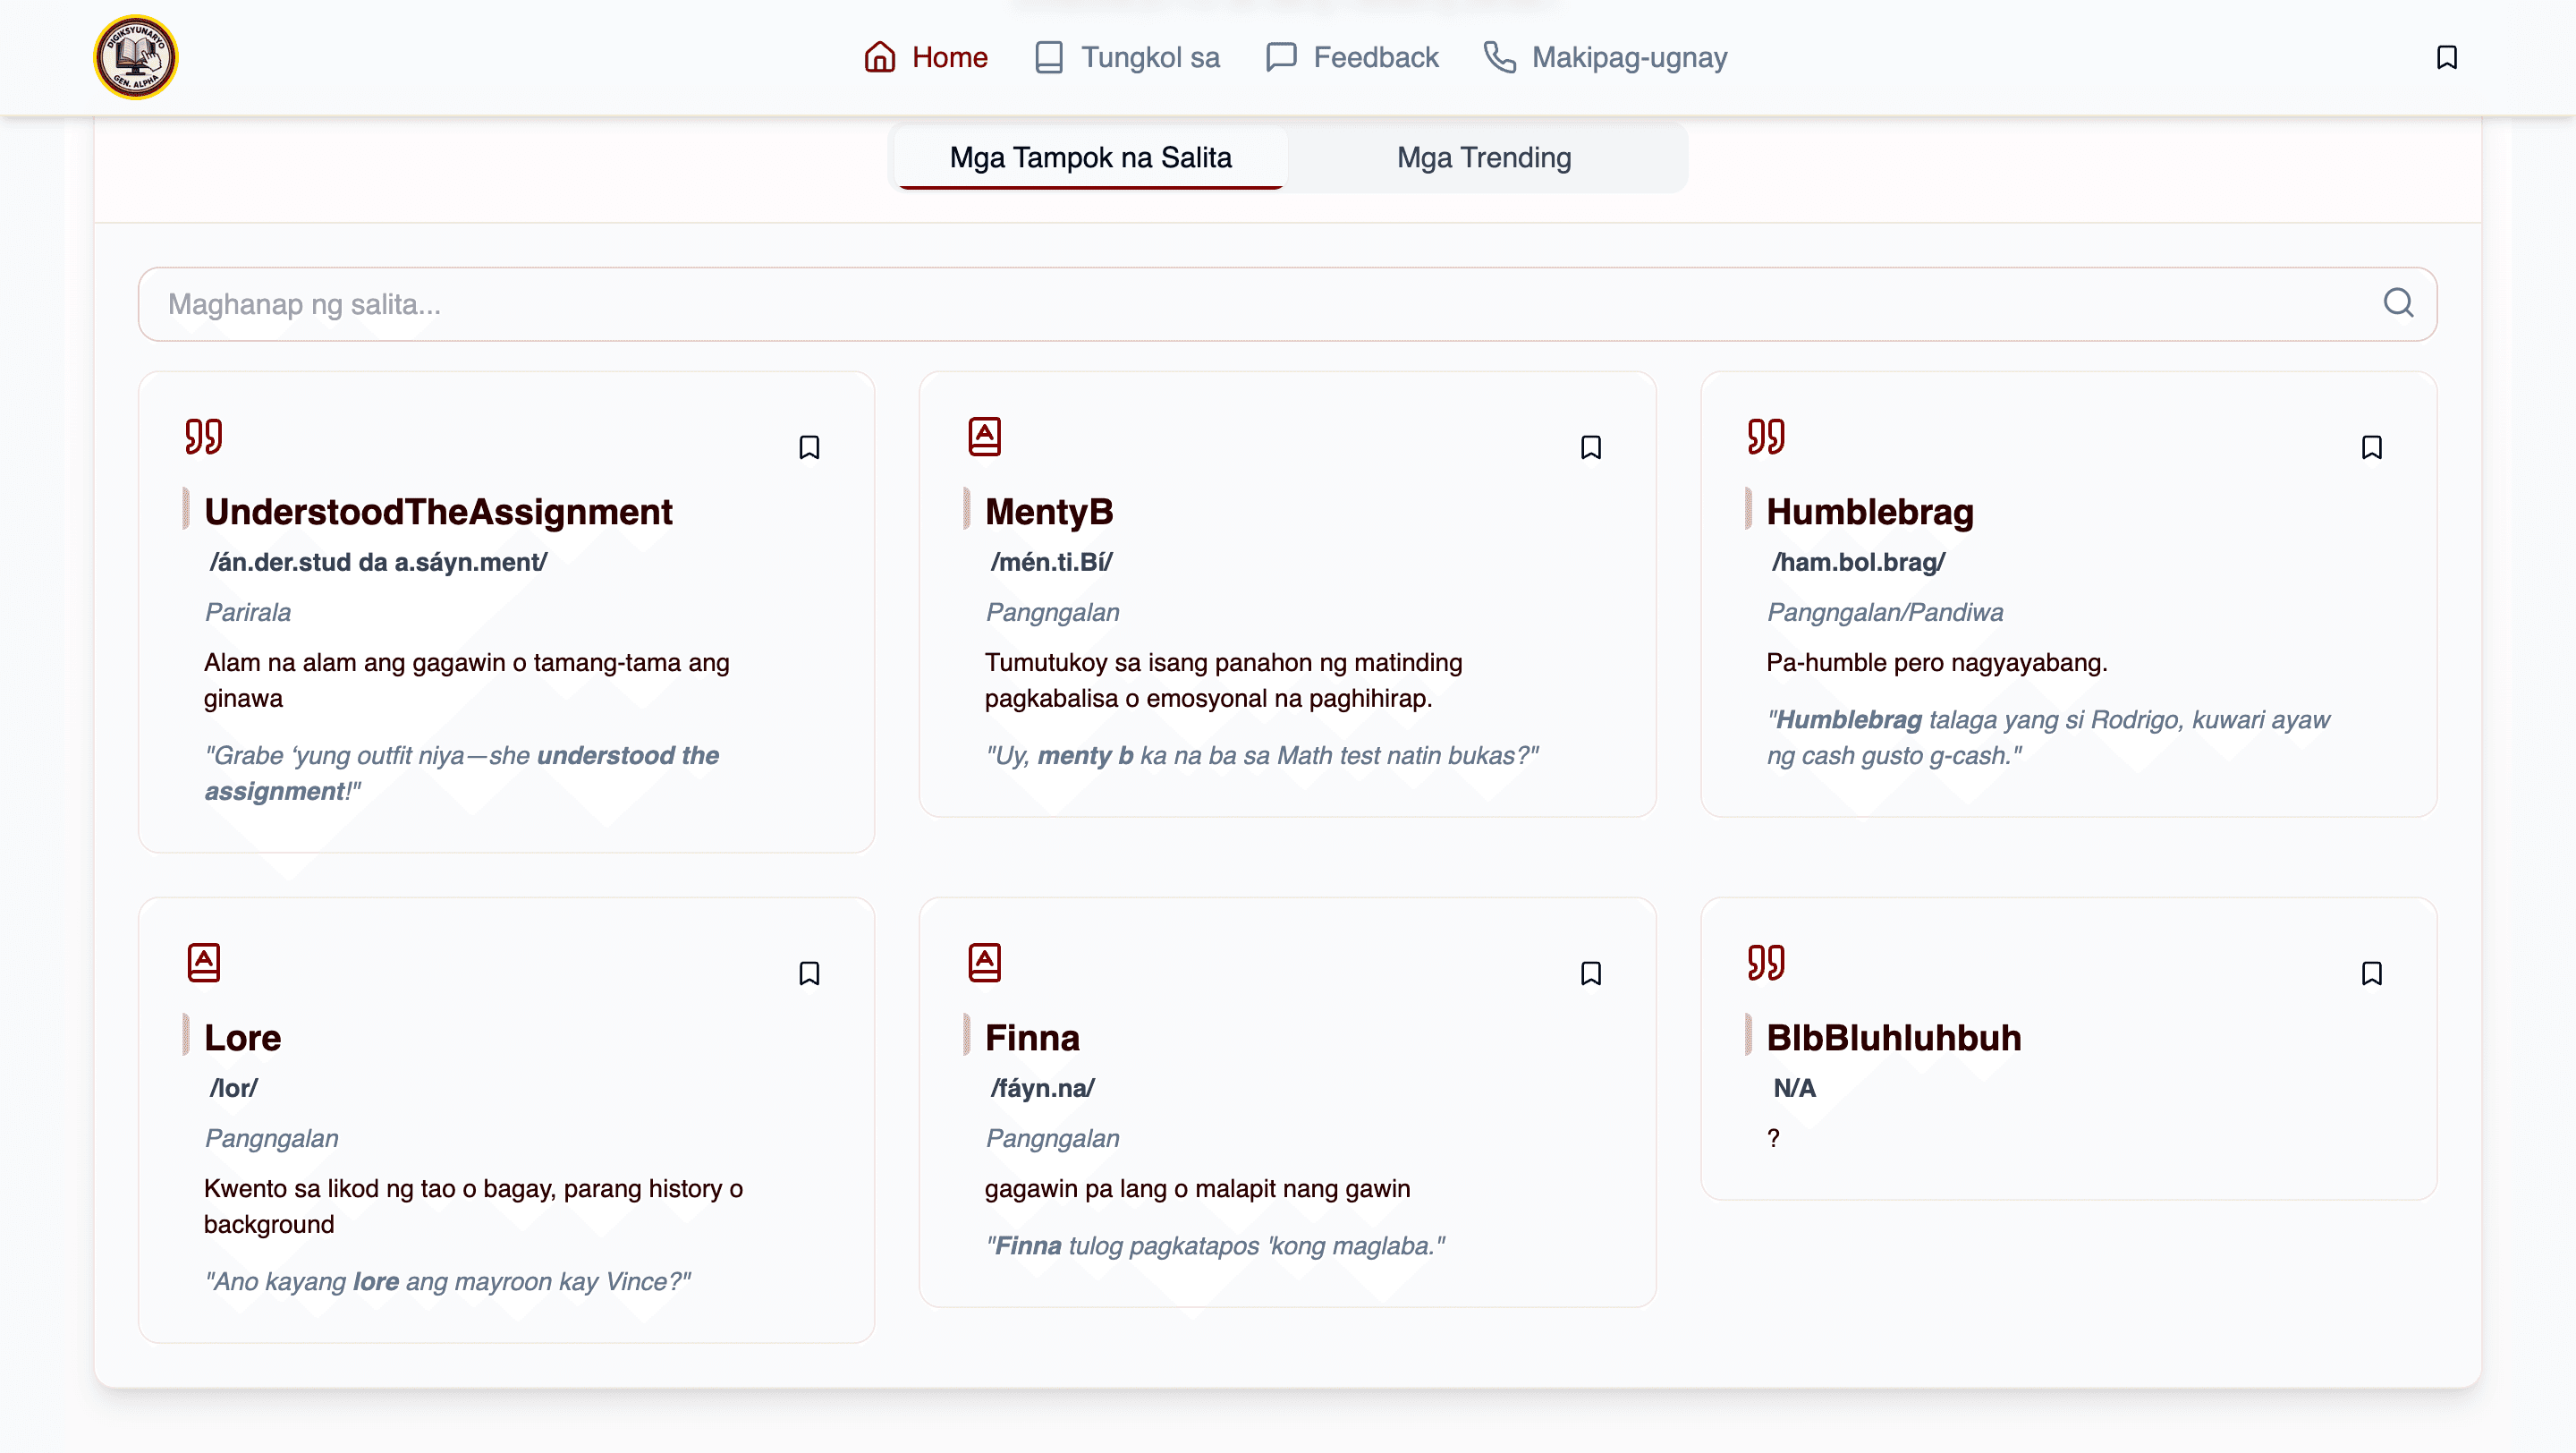Open the Tungkol sa page
This screenshot has width=2576, height=1453.
click(x=1151, y=57)
